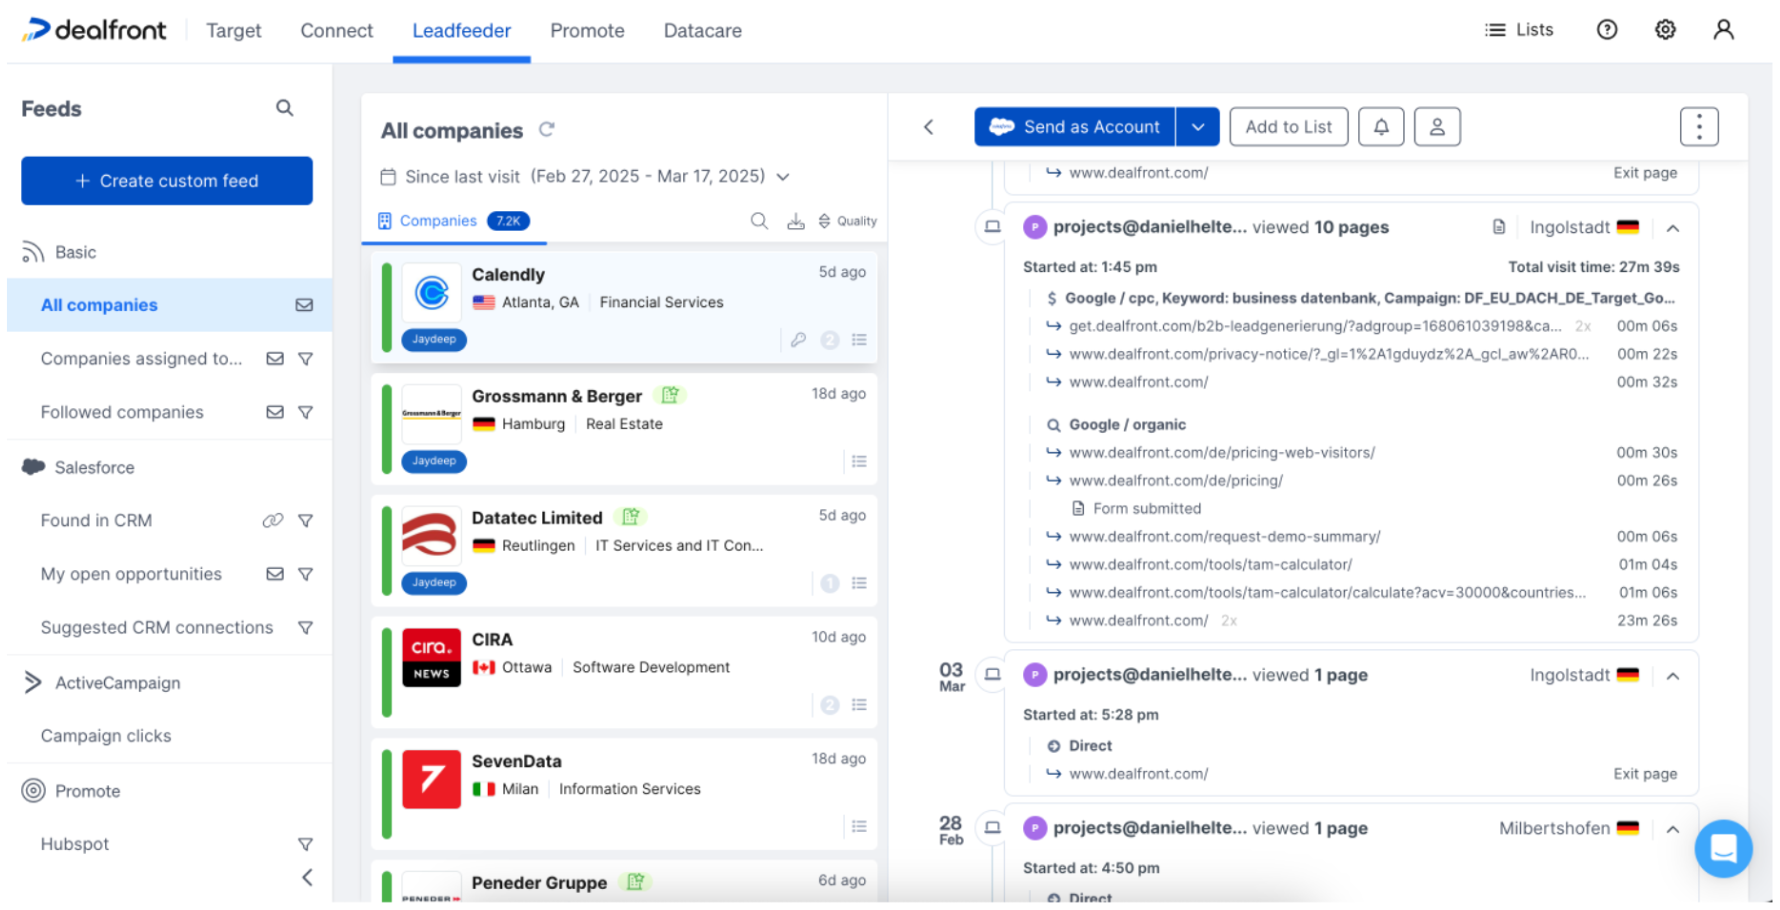Image resolution: width=1780 pixels, height=910 pixels.
Task: Search feeds with the magnifier icon
Action: click(x=285, y=108)
